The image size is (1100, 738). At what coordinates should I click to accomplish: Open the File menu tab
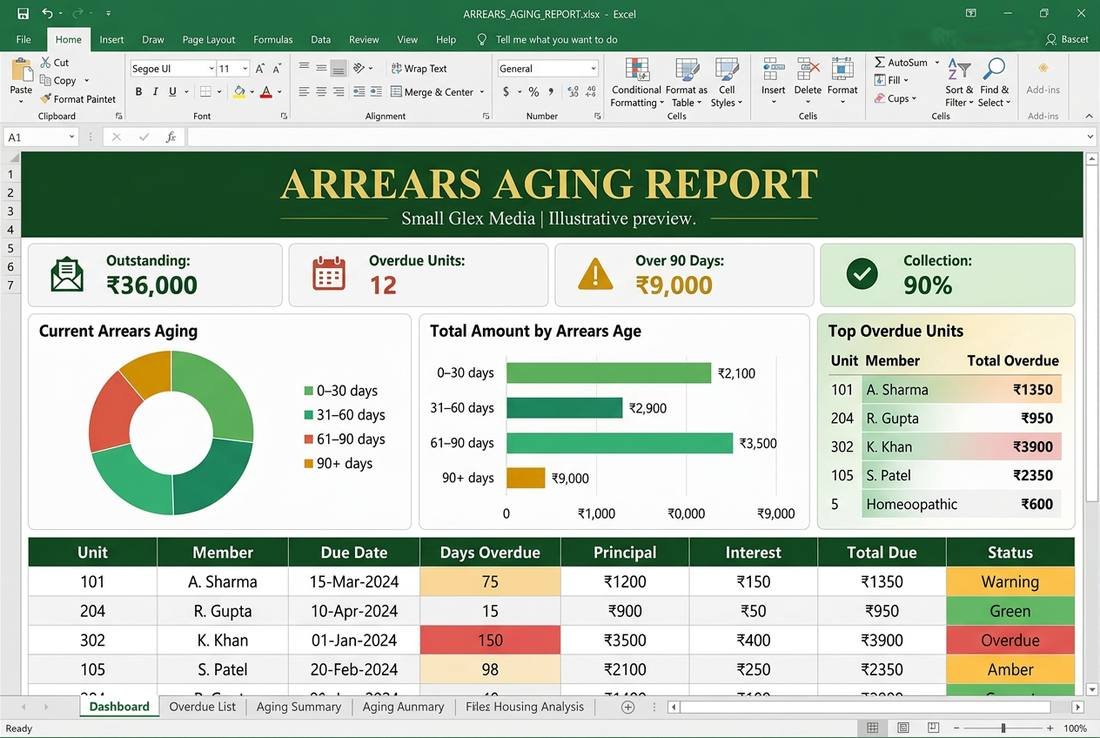23,39
